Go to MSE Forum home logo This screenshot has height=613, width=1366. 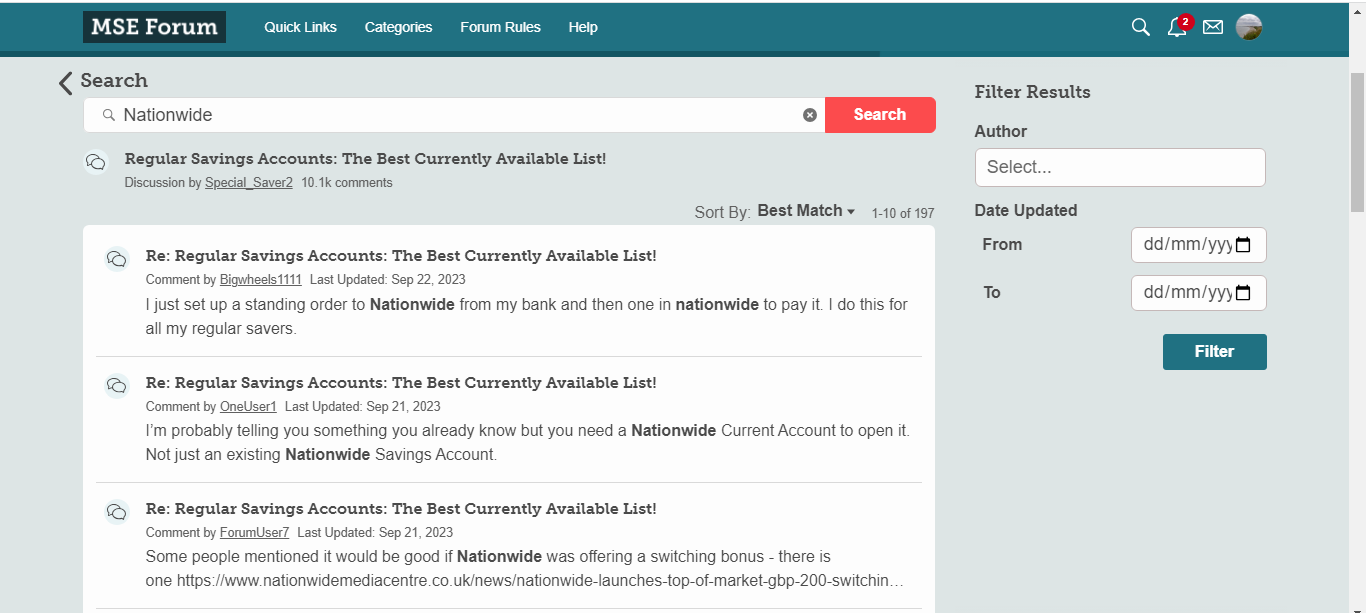[x=154, y=27]
